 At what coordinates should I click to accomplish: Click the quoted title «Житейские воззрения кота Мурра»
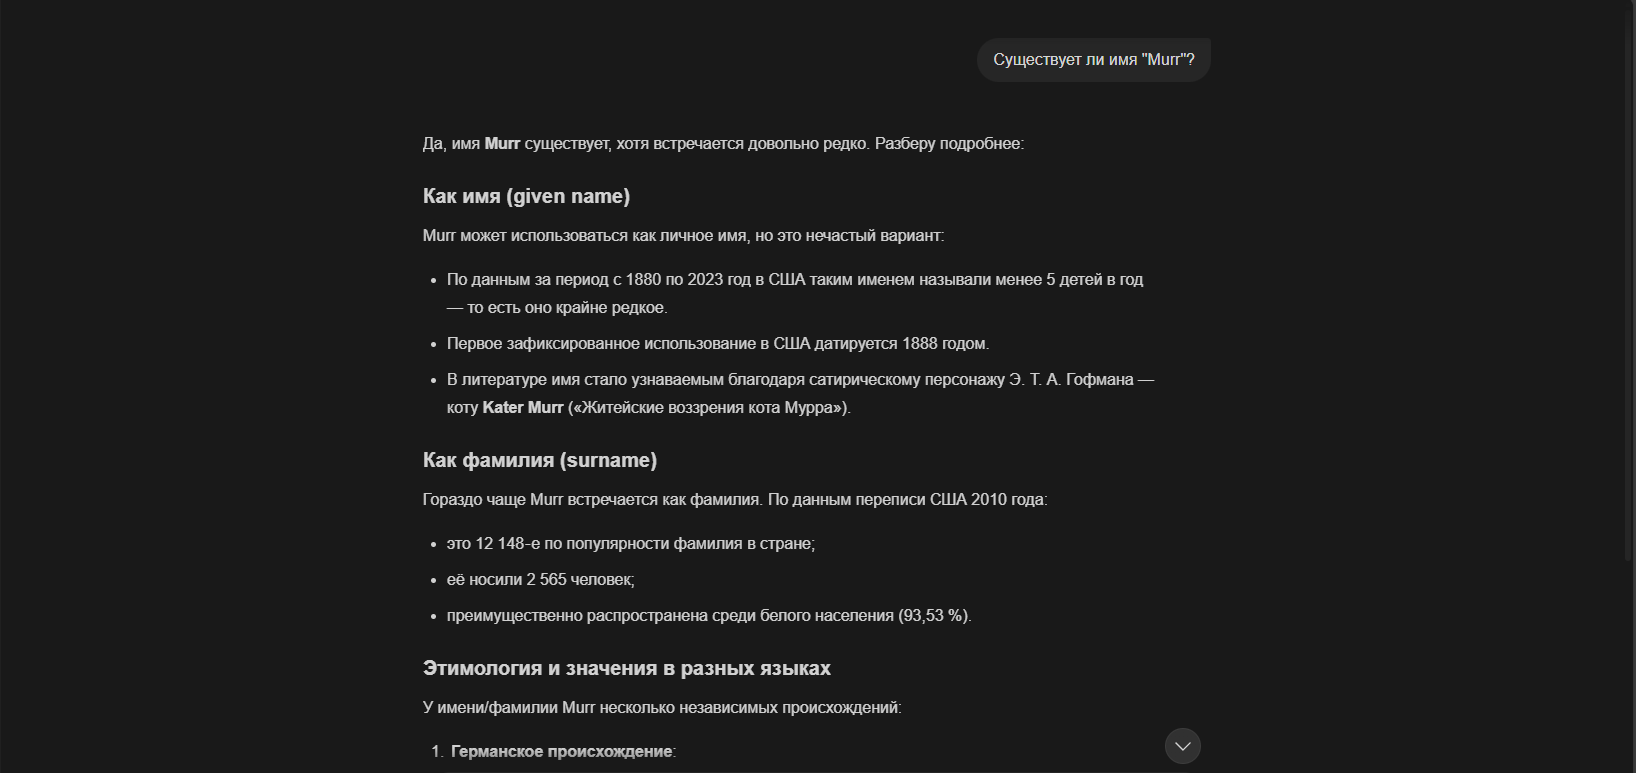pyautogui.click(x=709, y=408)
